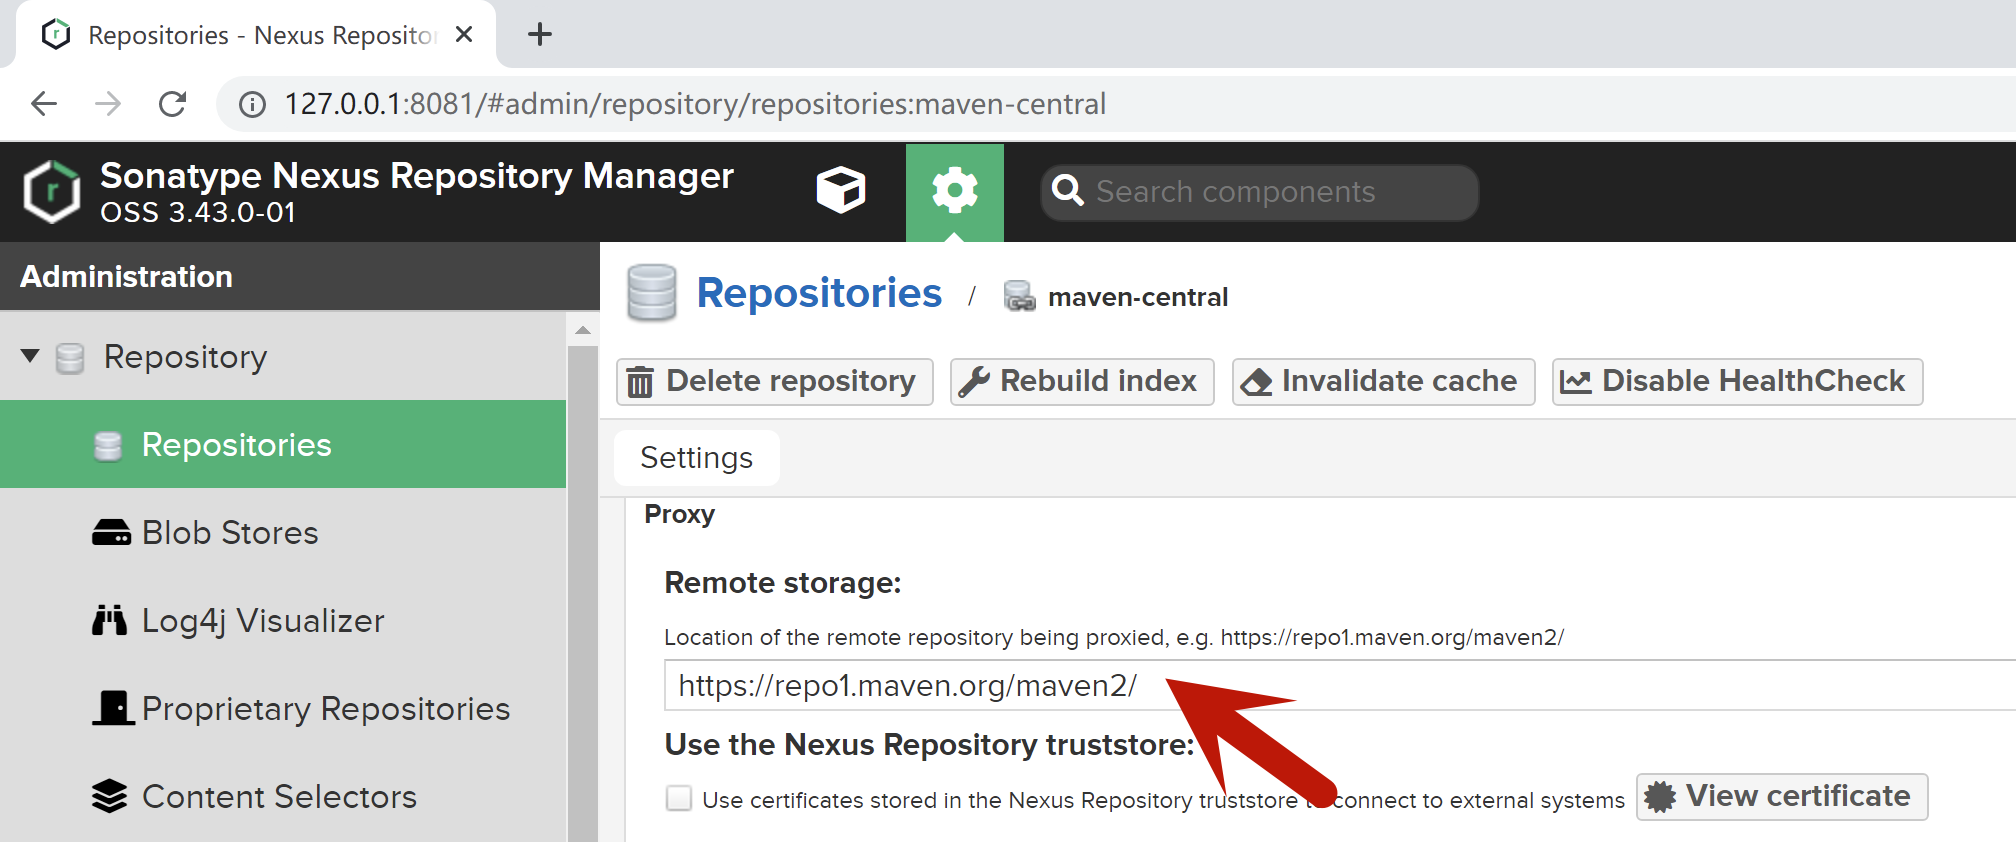
Task: Go to Content Selectors
Action: coord(278,797)
